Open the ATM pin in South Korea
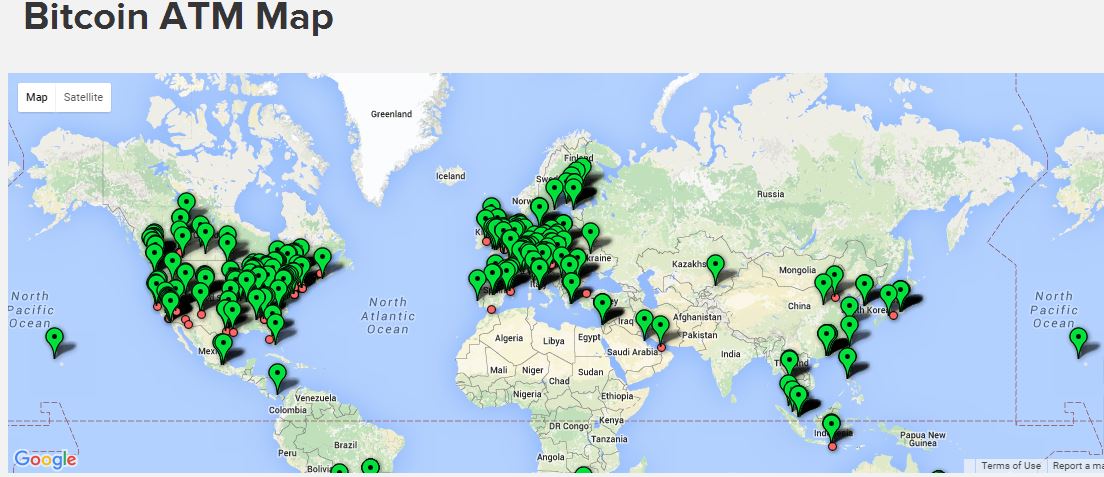Image resolution: width=1104 pixels, height=477 pixels. (x=865, y=288)
